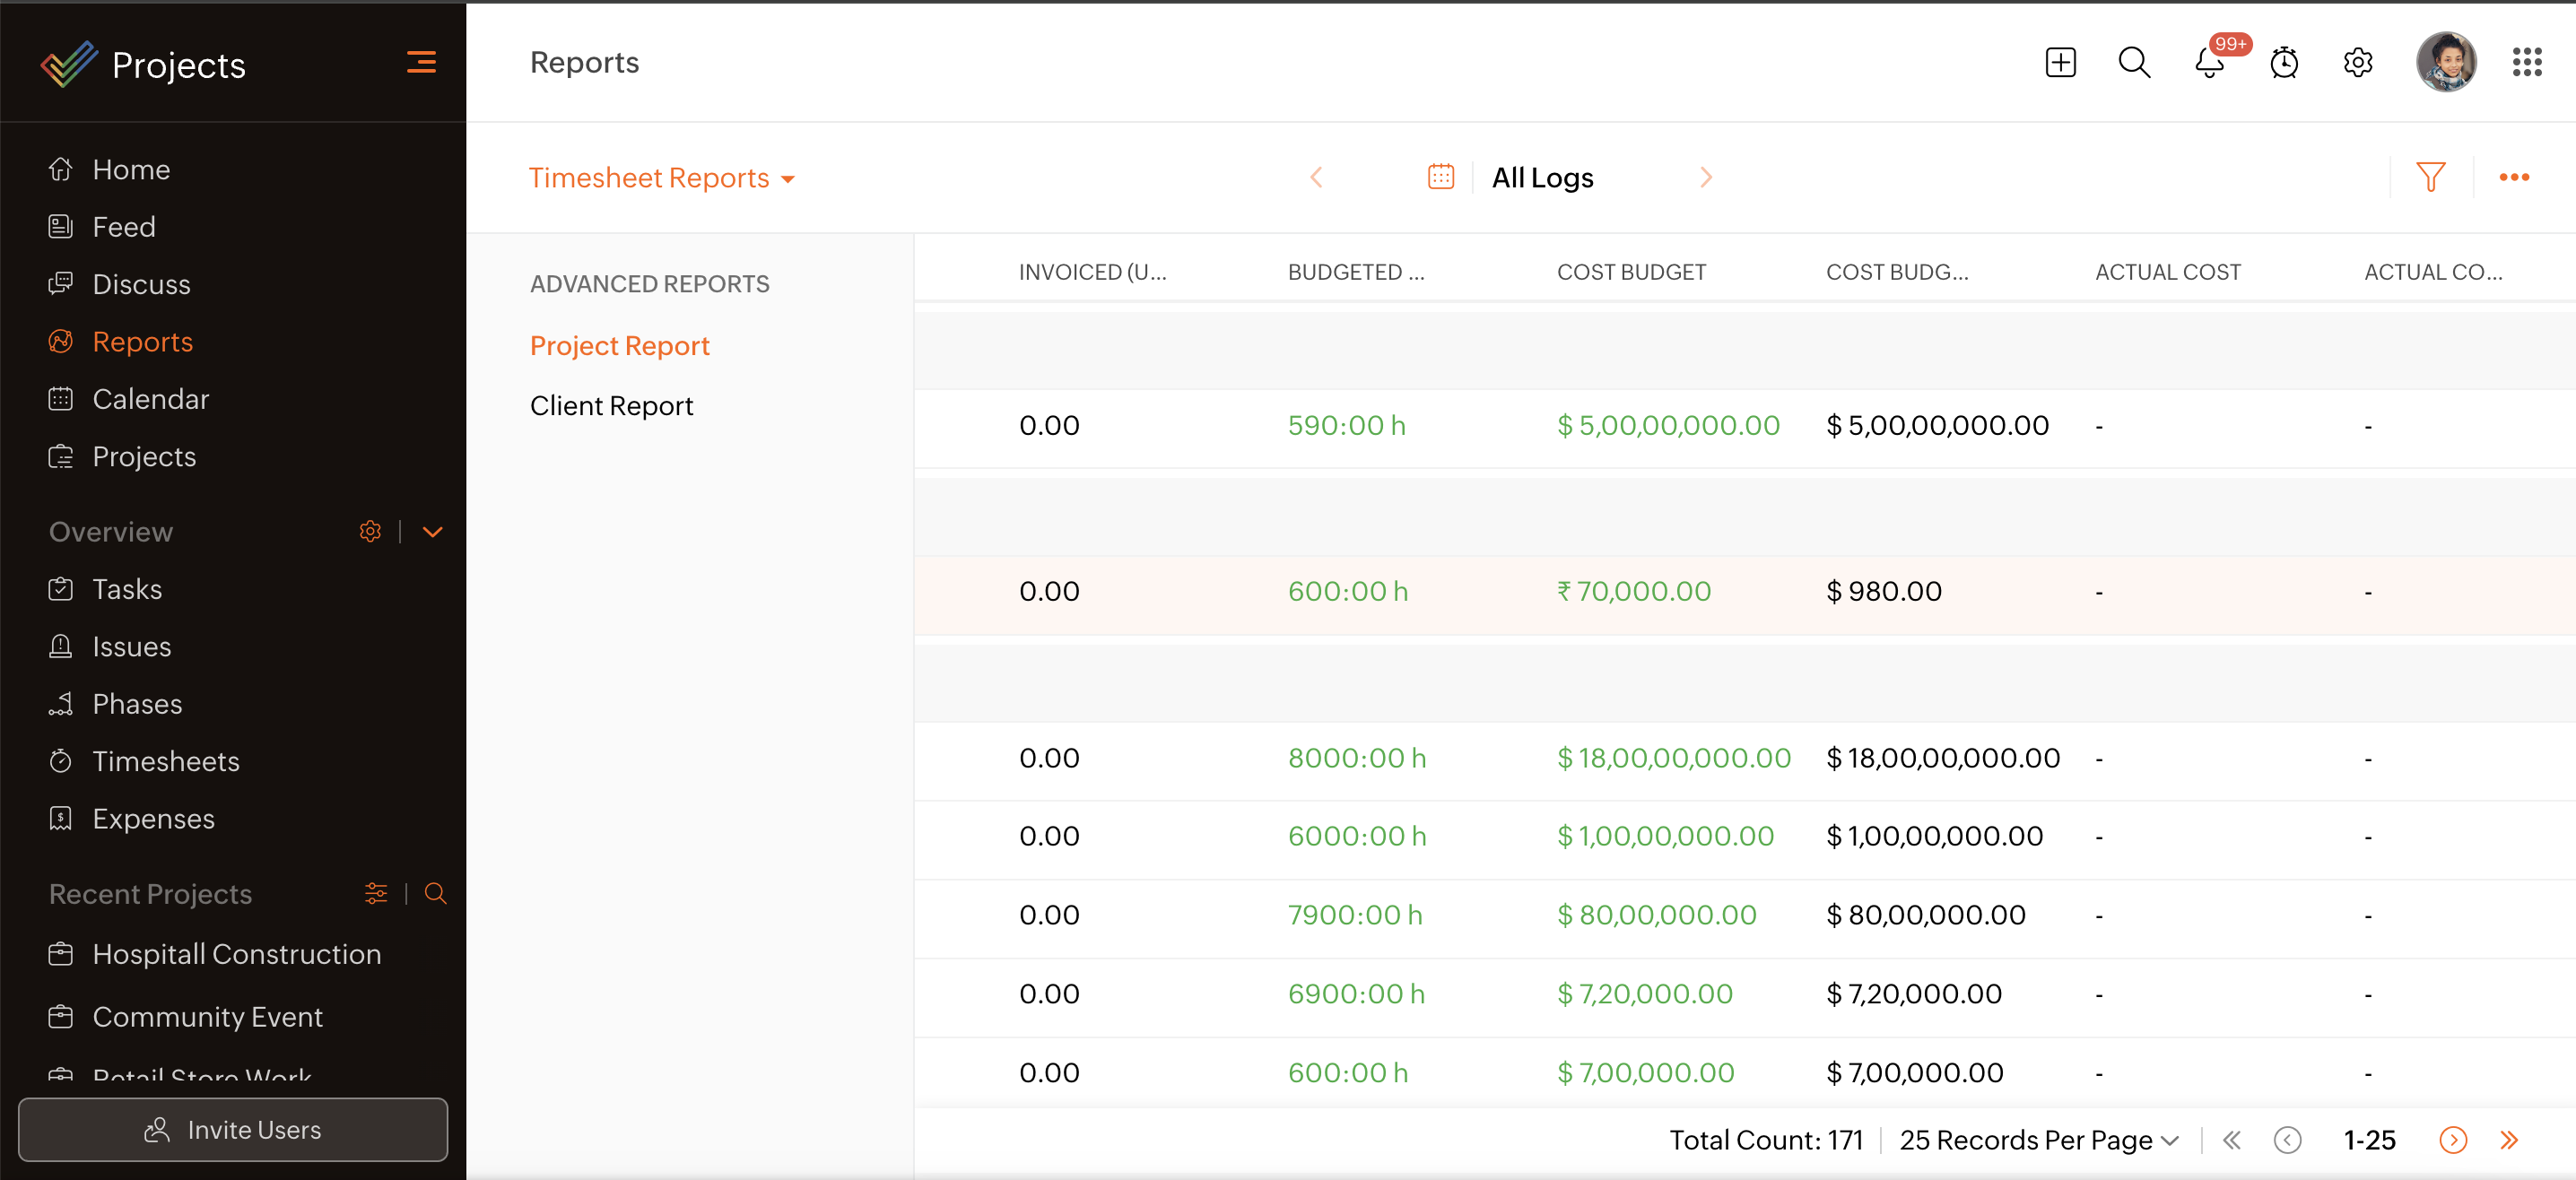Expand Timesheet Reports dropdown
The image size is (2576, 1180).
coord(661,178)
